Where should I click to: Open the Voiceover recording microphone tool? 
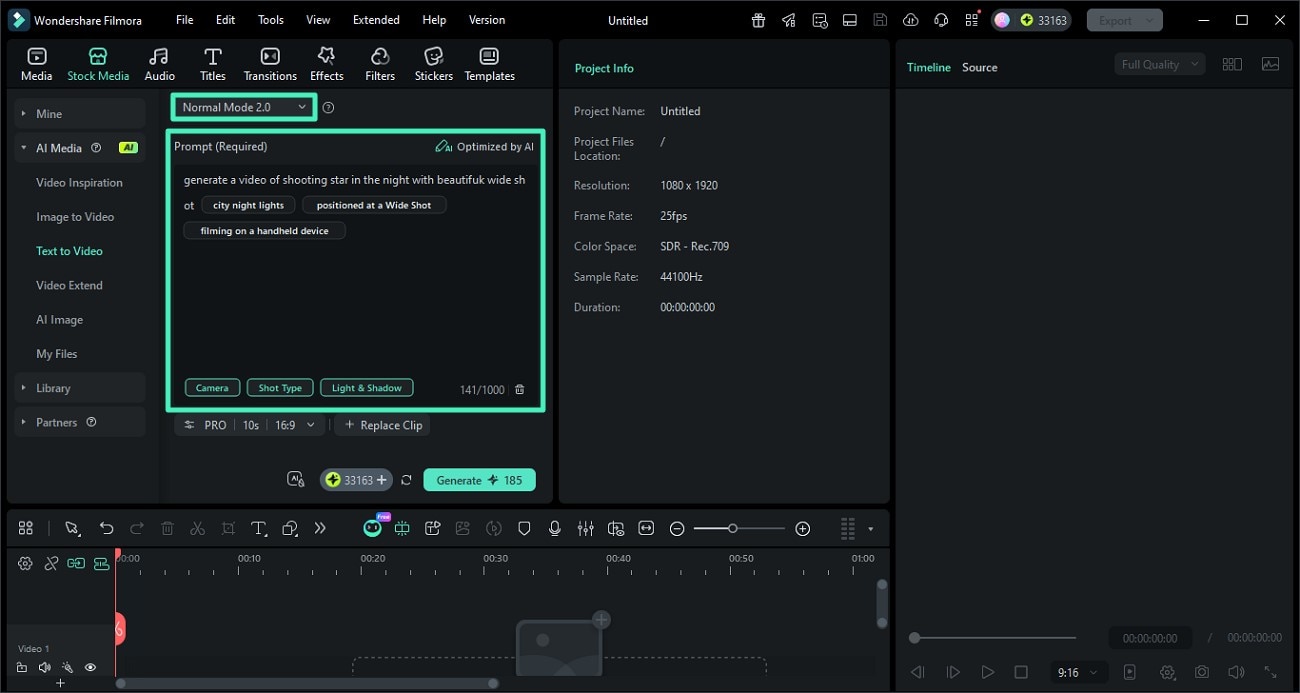pos(555,528)
